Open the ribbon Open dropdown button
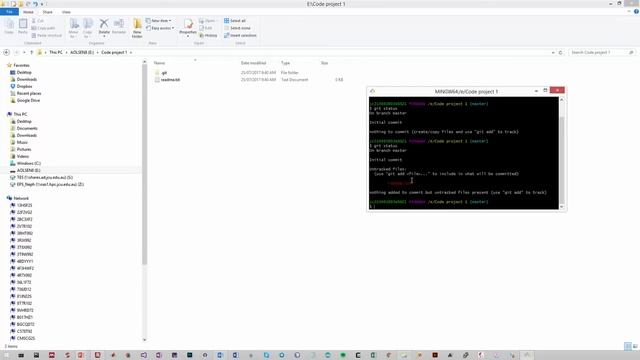The image size is (640, 360). click(208, 20)
